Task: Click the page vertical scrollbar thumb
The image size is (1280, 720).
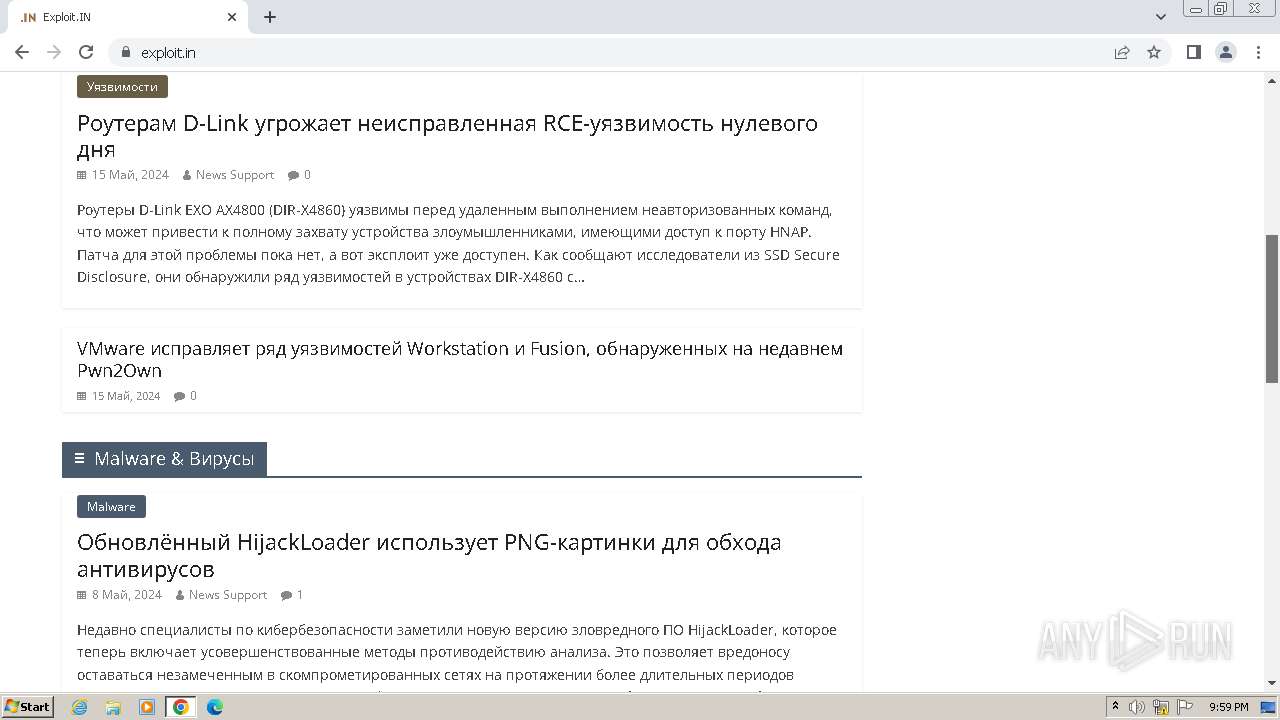Action: (x=1272, y=308)
